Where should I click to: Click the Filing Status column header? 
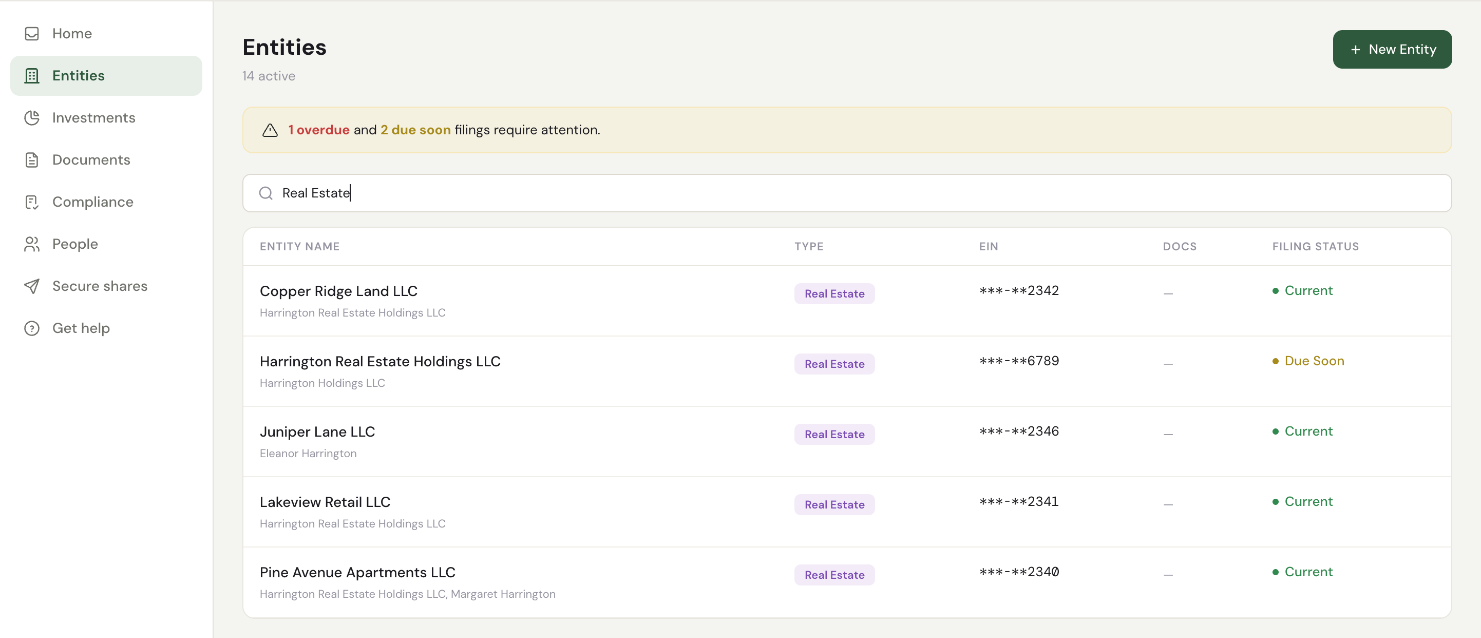[x=1315, y=246]
